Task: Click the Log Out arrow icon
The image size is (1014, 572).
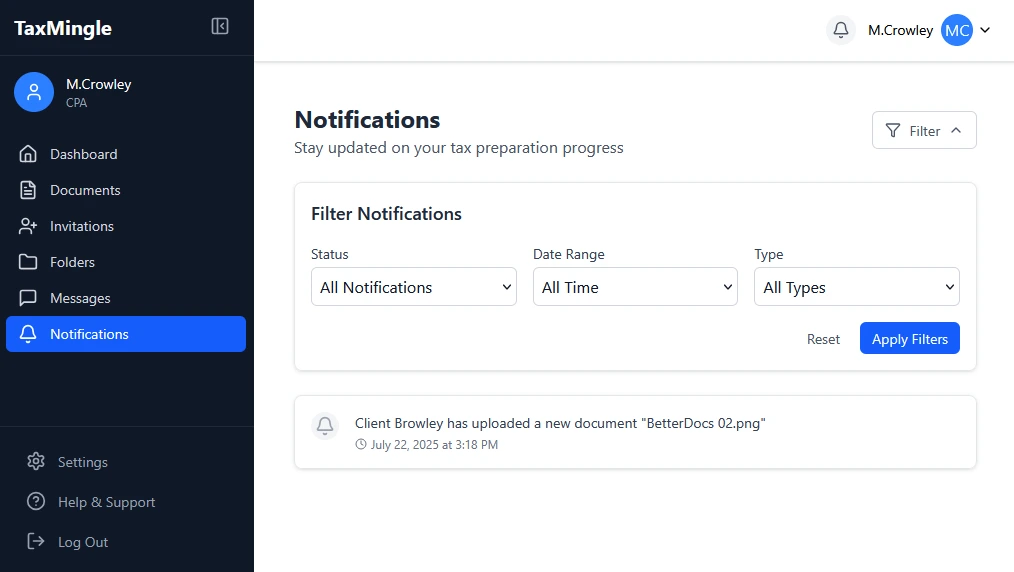Action: [36, 542]
